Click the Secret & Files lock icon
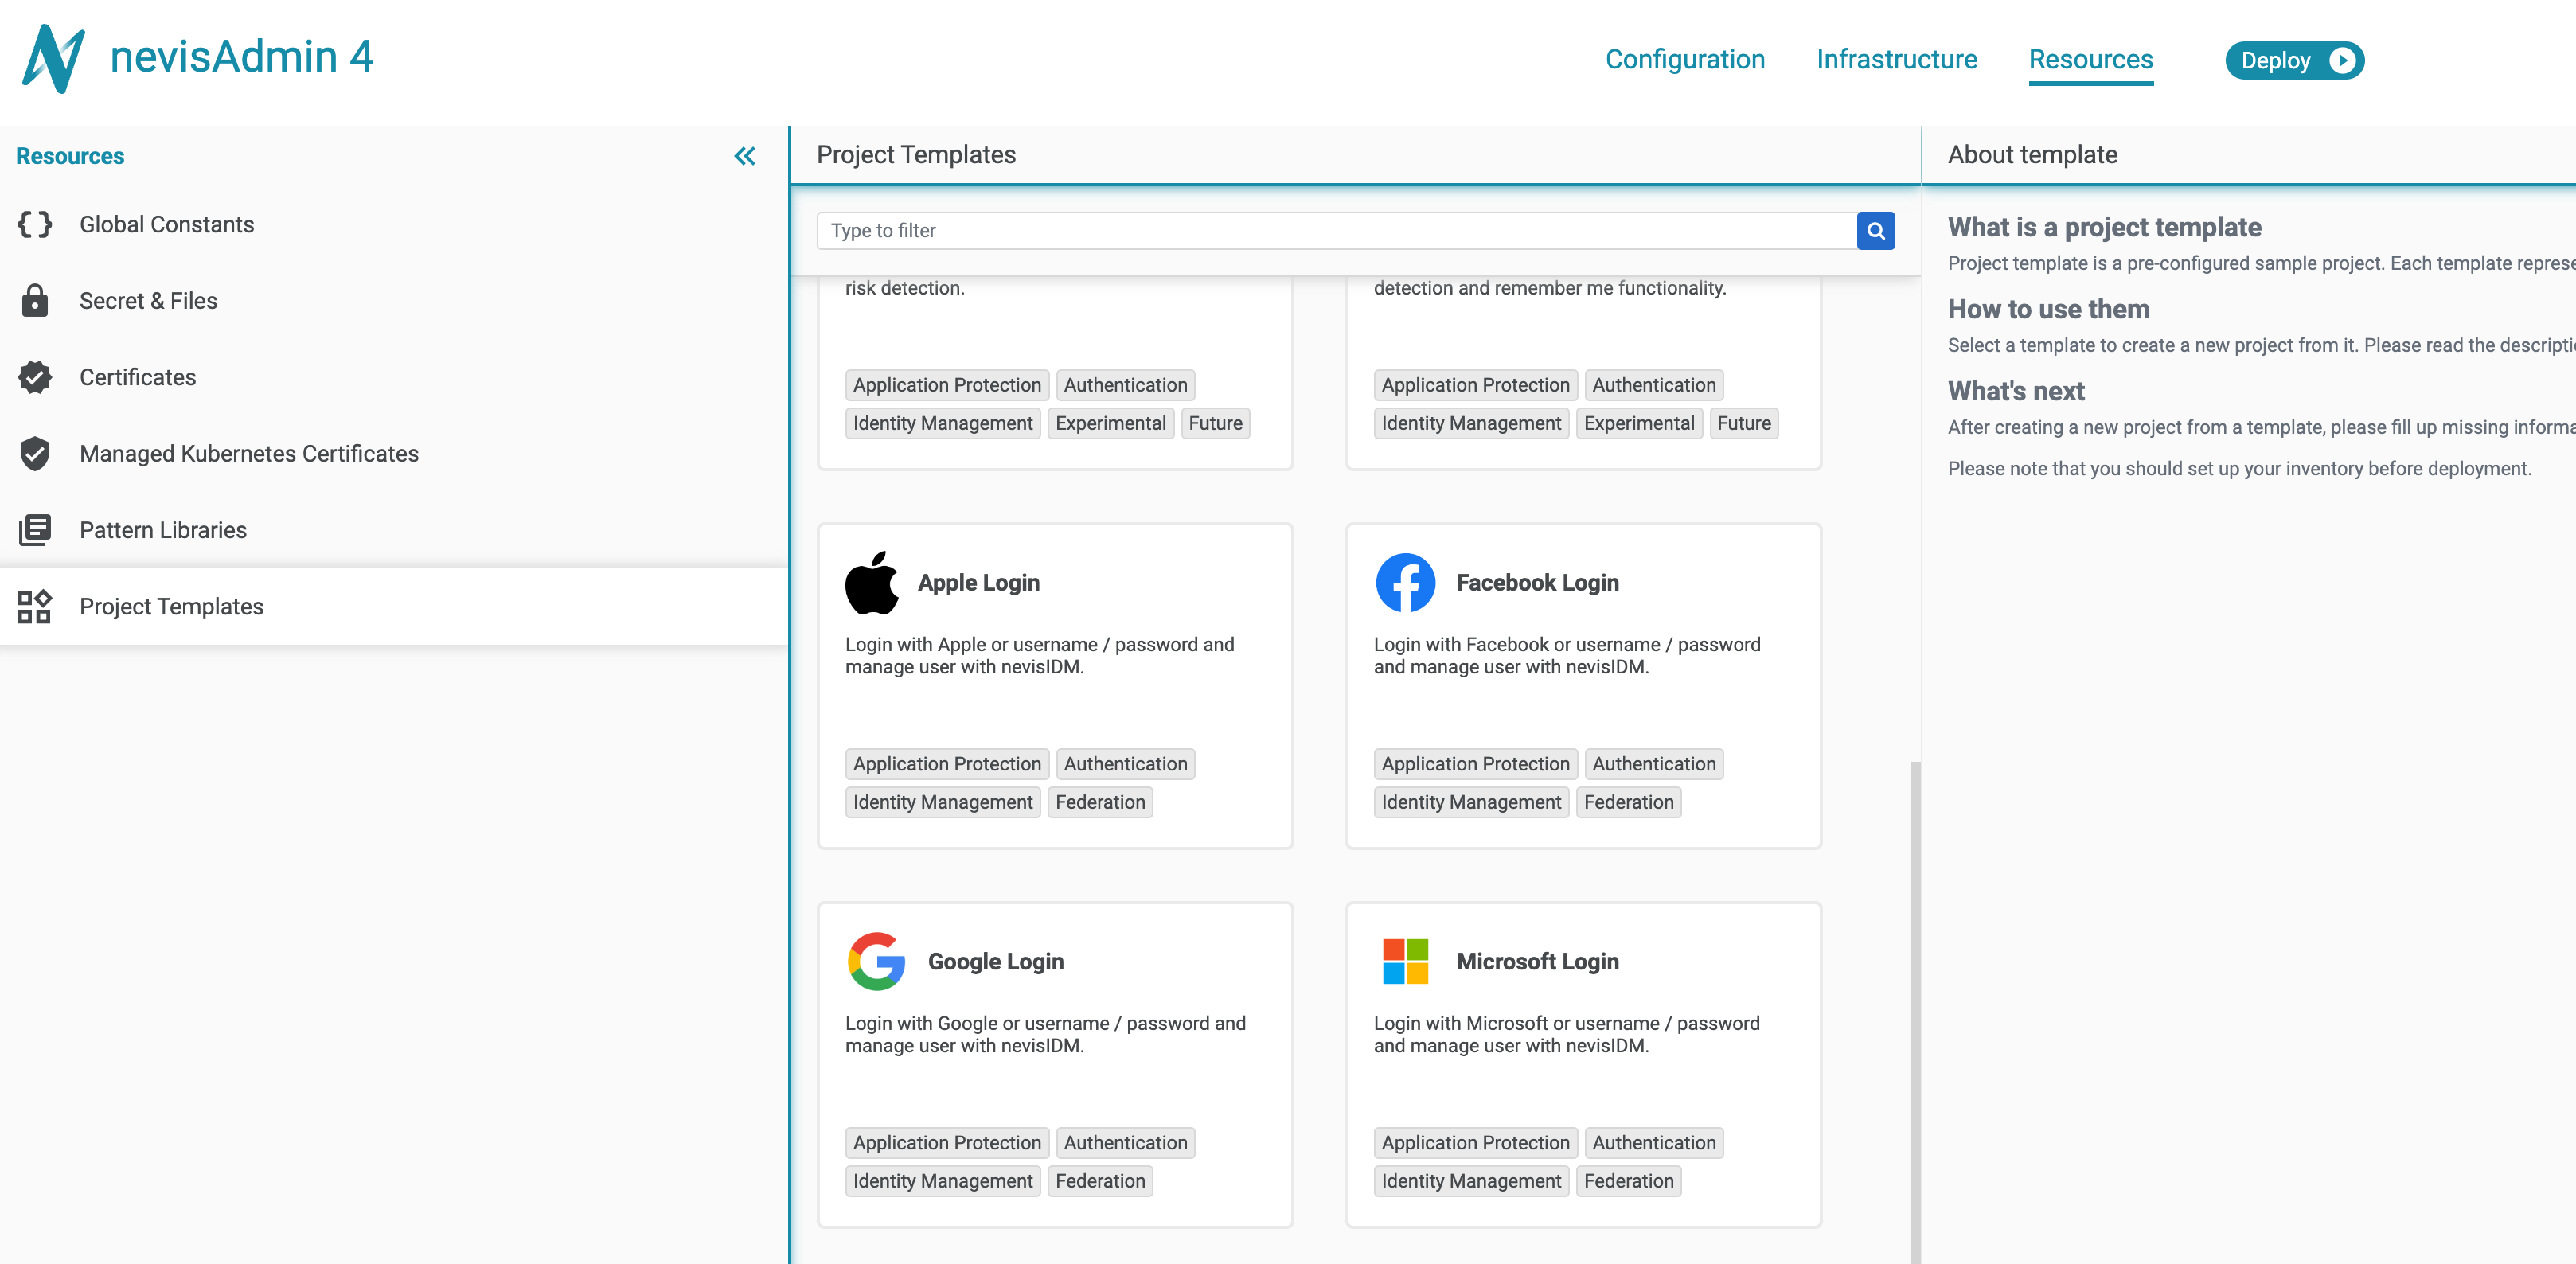This screenshot has height=1264, width=2576. coord(35,300)
